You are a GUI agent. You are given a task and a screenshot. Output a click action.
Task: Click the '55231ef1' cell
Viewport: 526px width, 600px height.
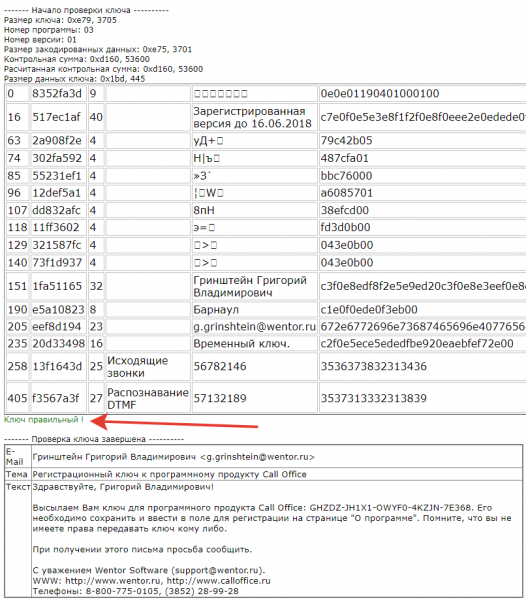[x=59, y=176]
